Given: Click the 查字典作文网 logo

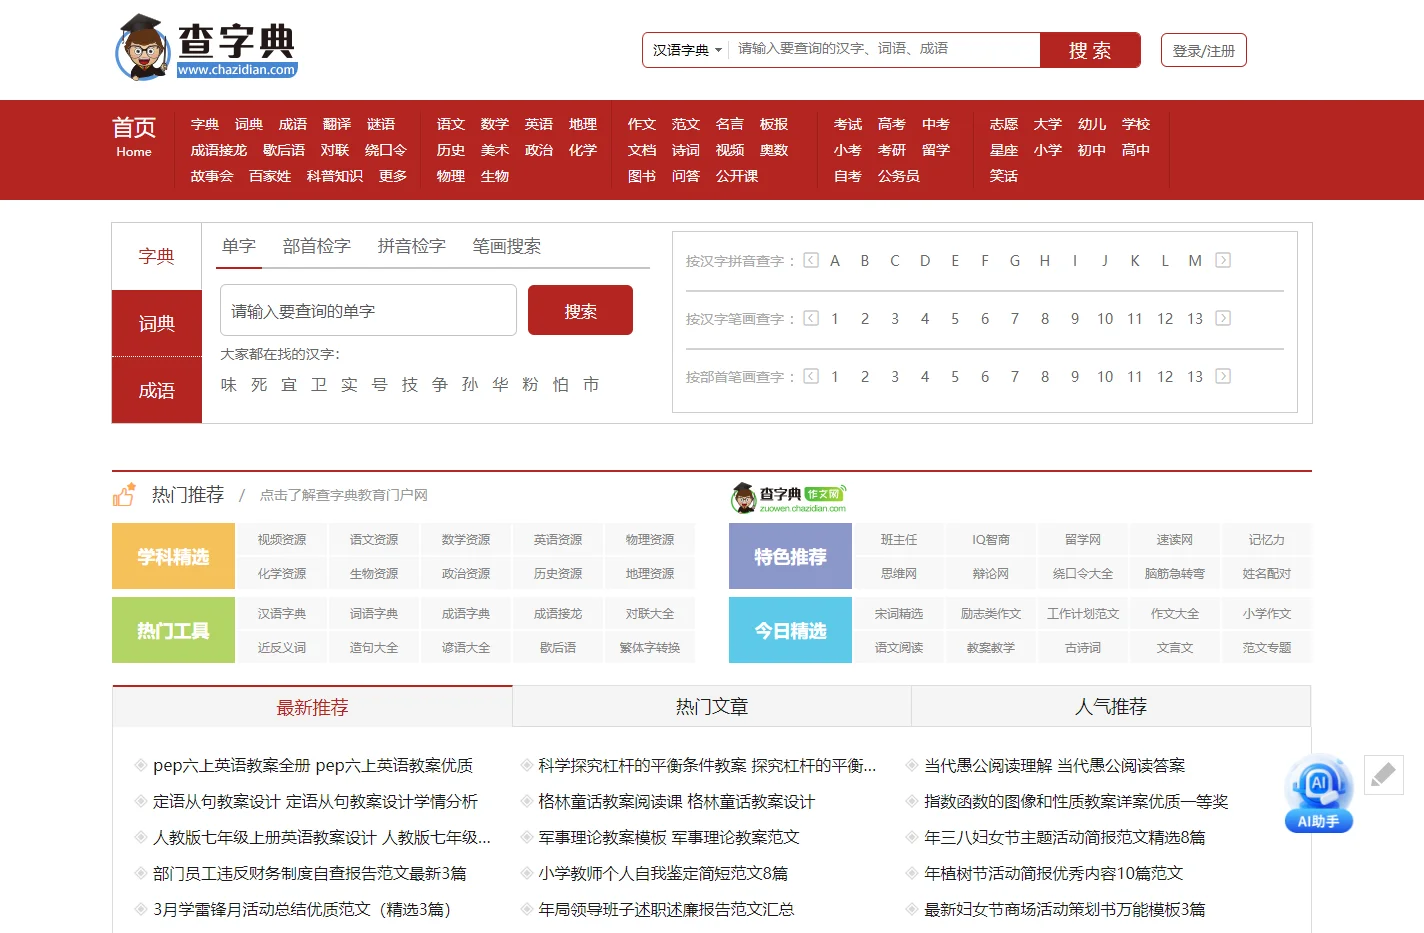Looking at the screenshot, I should pyautogui.click(x=789, y=497).
